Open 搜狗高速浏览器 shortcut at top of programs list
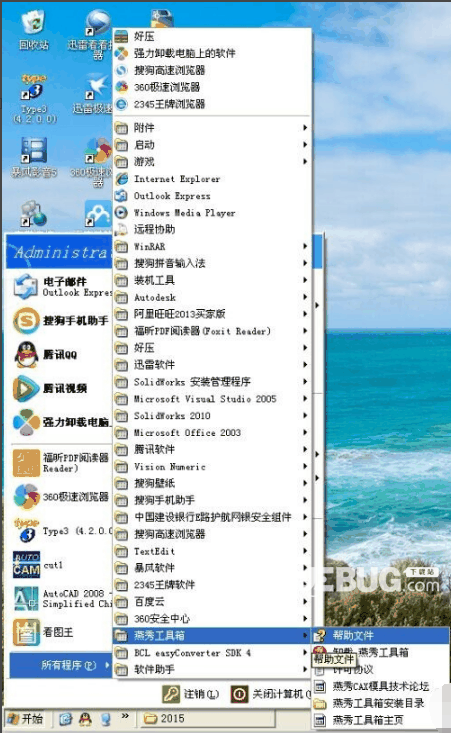Viewport: 451px width, 733px height. (213, 70)
